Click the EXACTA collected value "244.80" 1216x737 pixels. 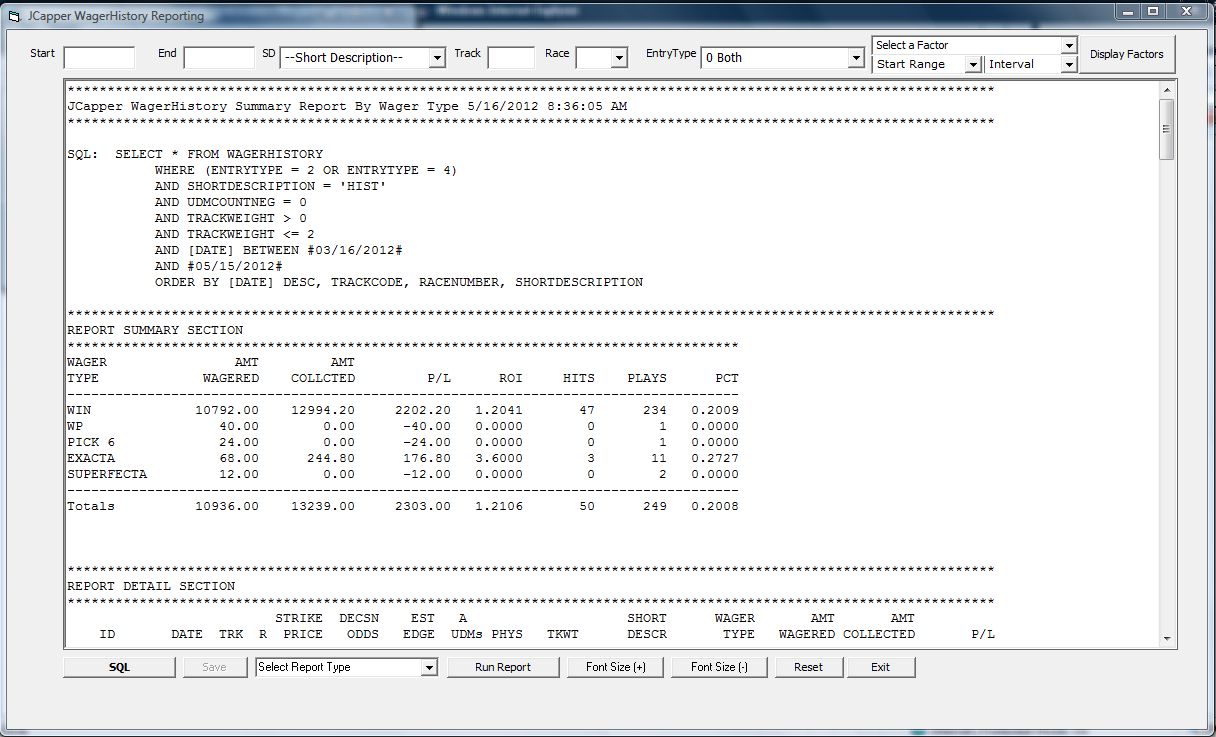[331, 458]
